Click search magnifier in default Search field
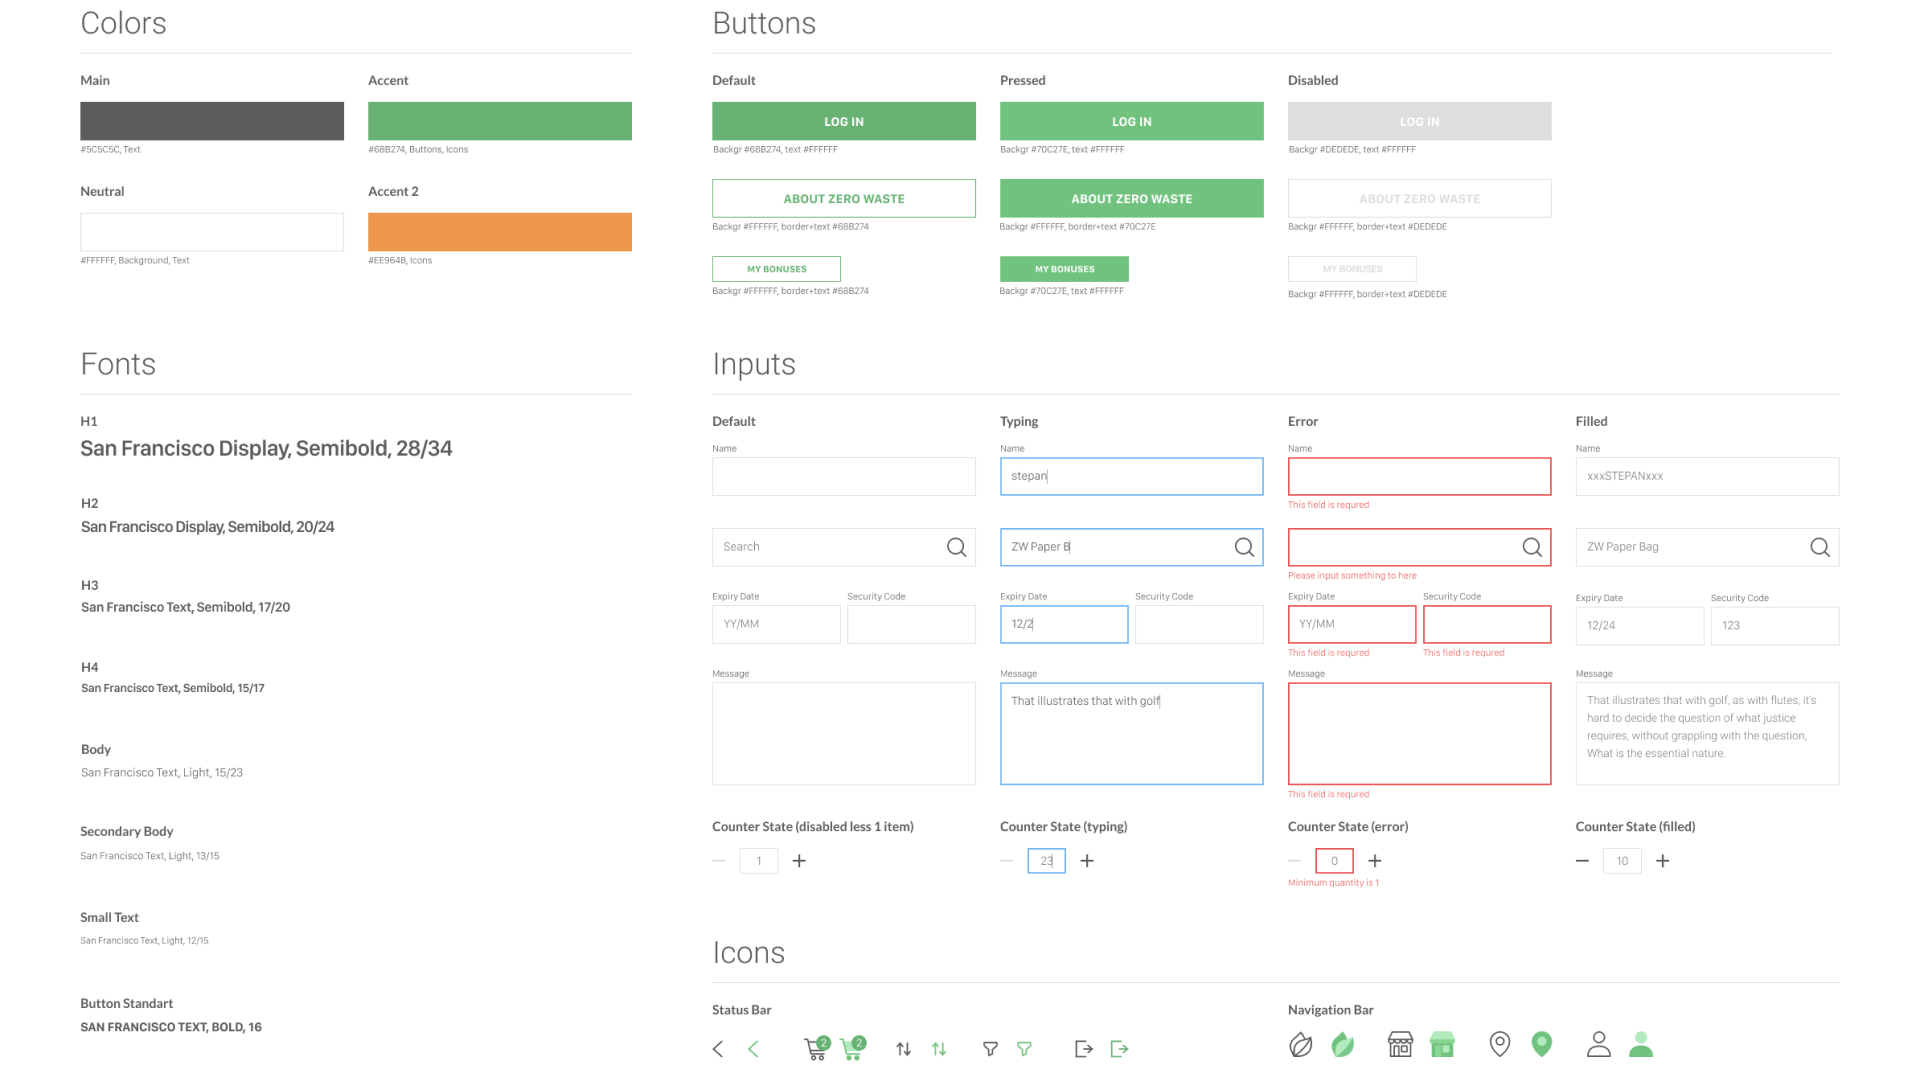 click(x=957, y=547)
